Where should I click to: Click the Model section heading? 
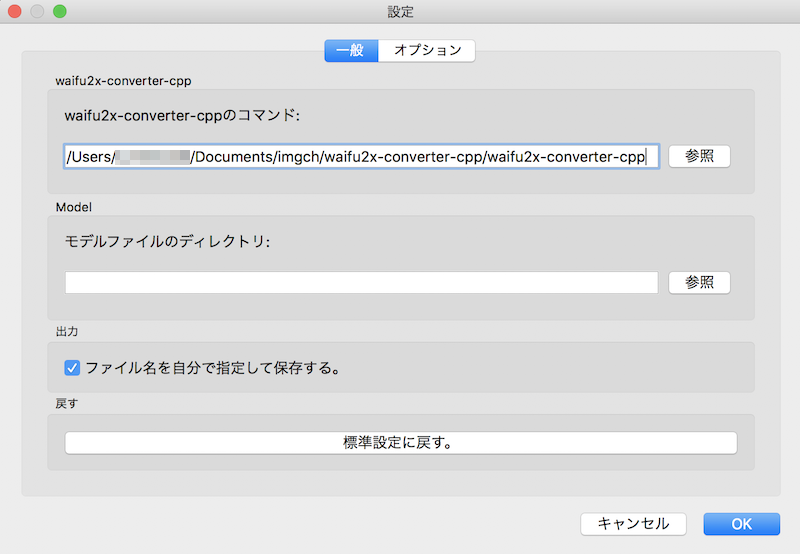73,206
